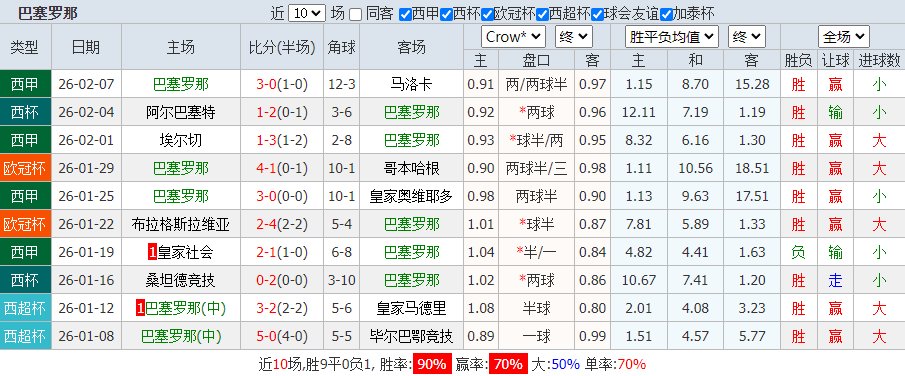The width and height of the screenshot is (905, 376).
Task: Open the 2-4(2-2) score versus 布拉格斯拉维亚
Action: pos(282,224)
